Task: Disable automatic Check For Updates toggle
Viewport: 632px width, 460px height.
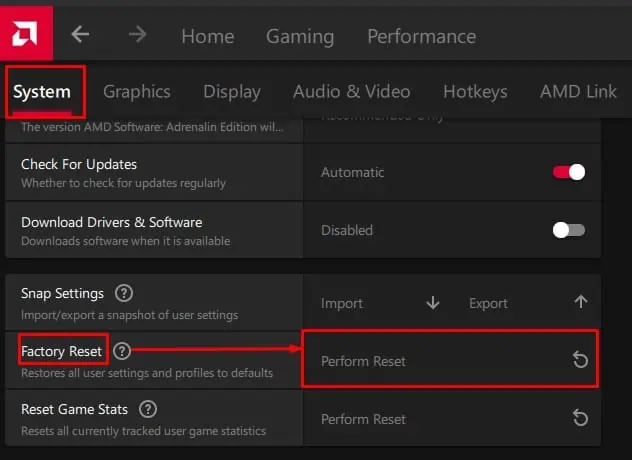Action: coord(568,172)
